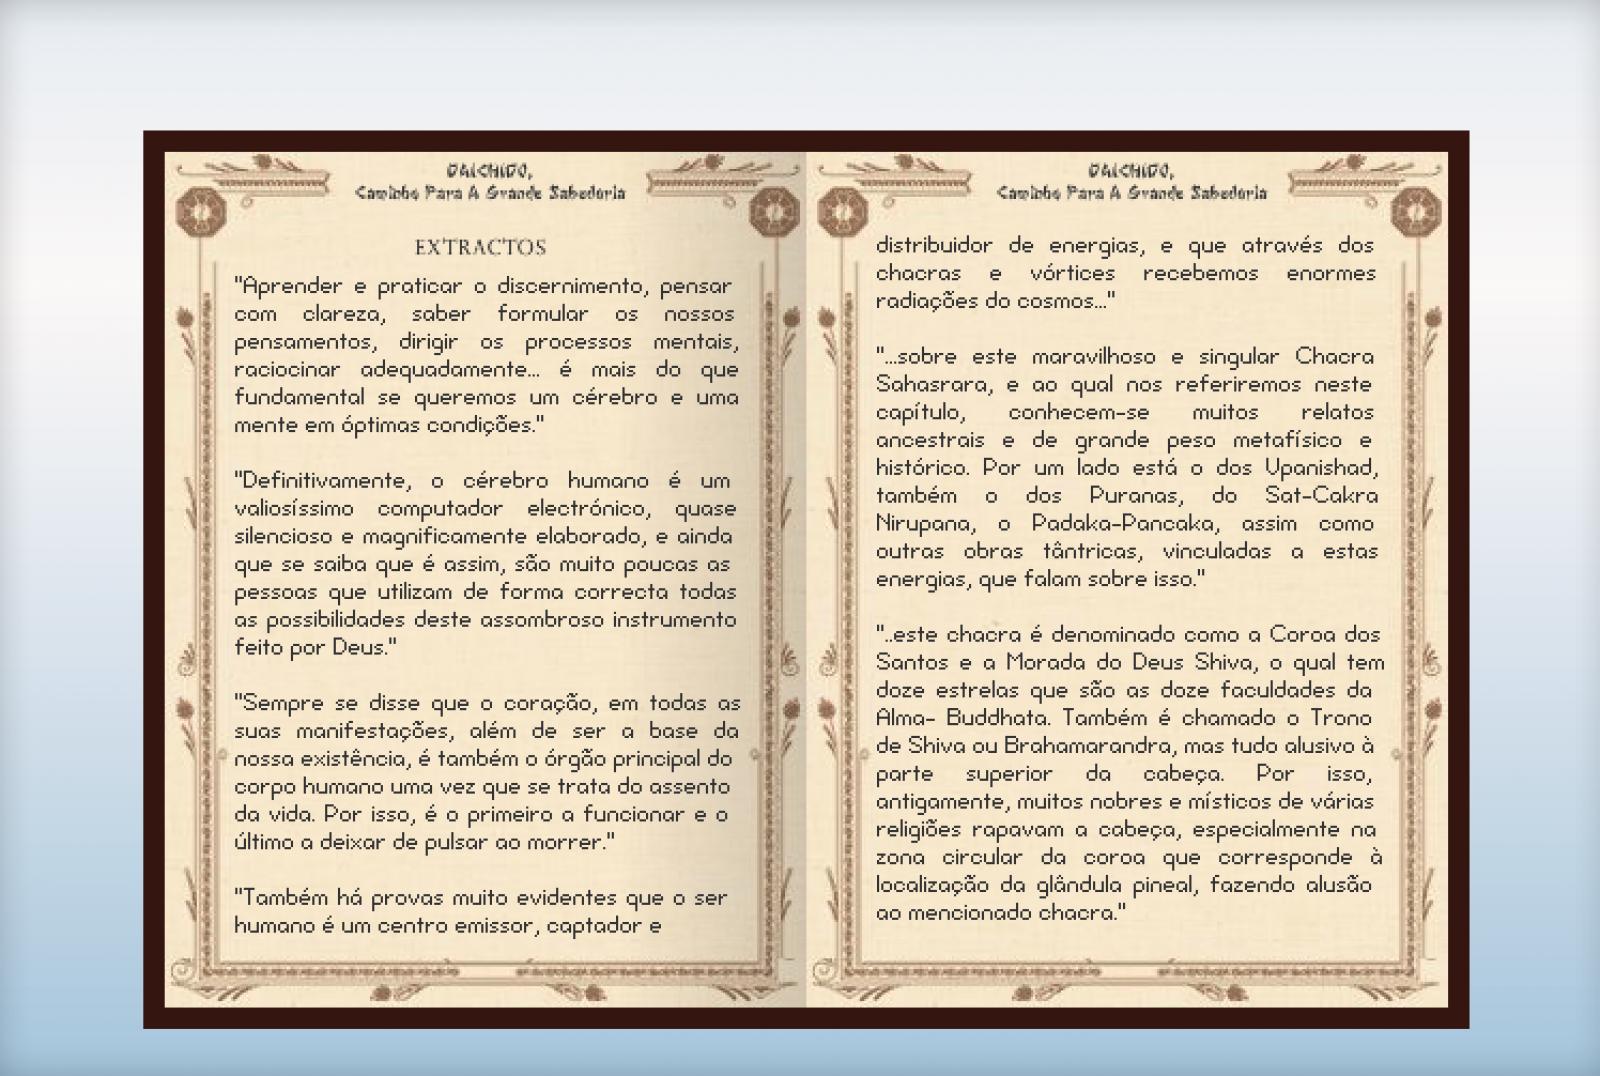
Task: Click the paragraph starting "Aprender e praticar"
Action: [x=486, y=356]
